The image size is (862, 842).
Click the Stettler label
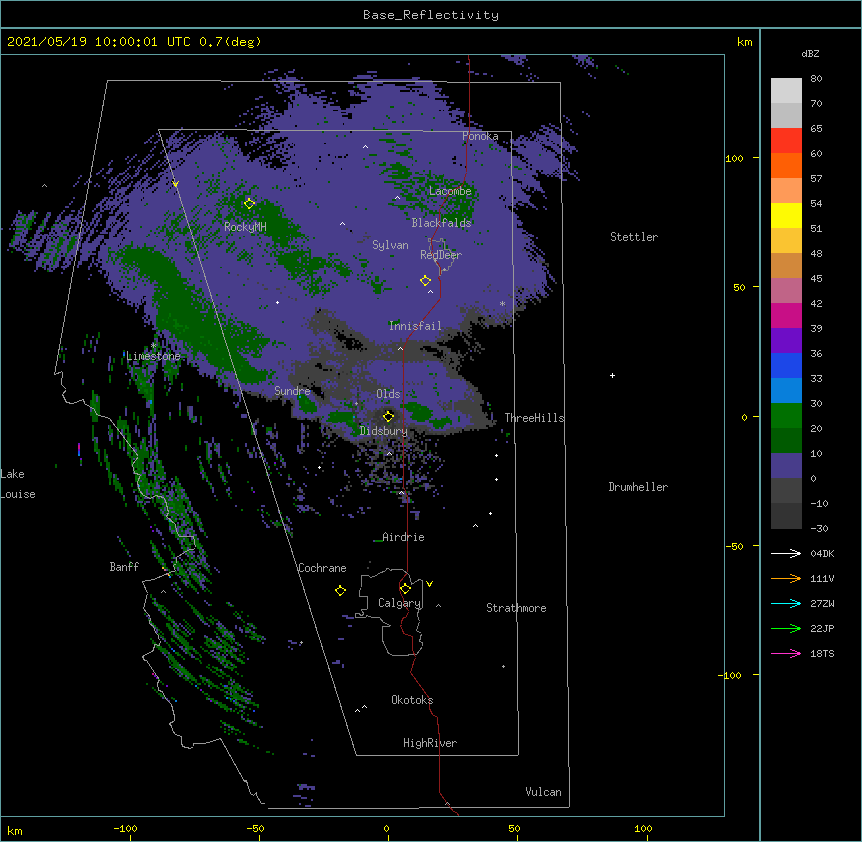634,237
